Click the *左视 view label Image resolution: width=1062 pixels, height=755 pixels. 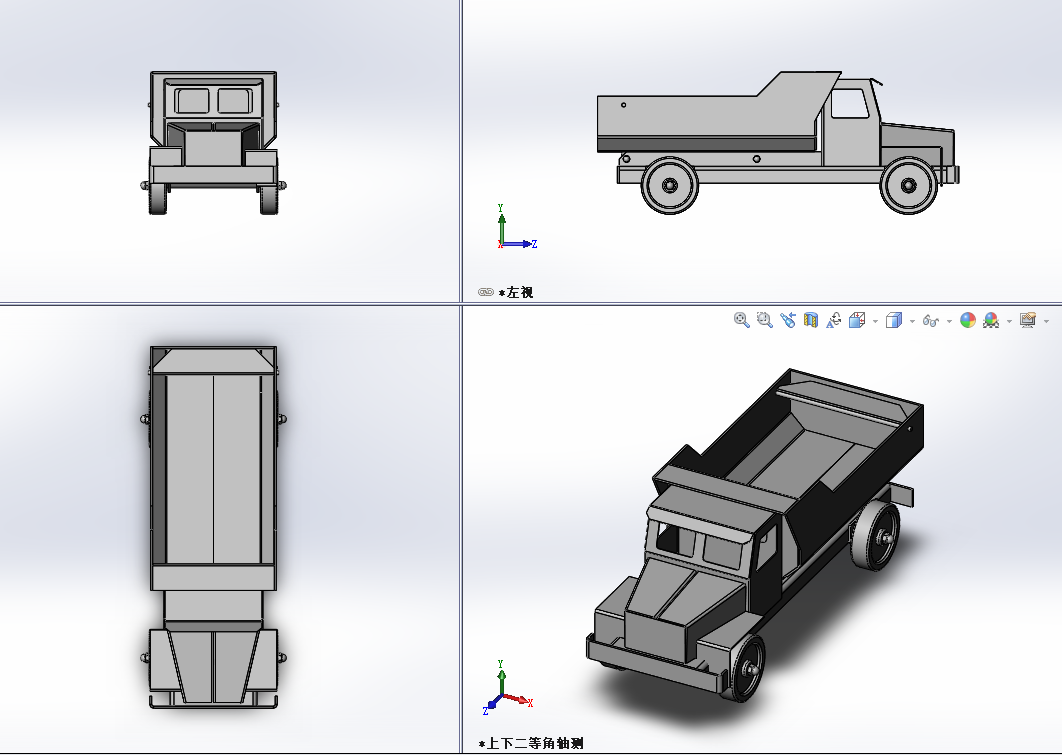[x=516, y=293]
